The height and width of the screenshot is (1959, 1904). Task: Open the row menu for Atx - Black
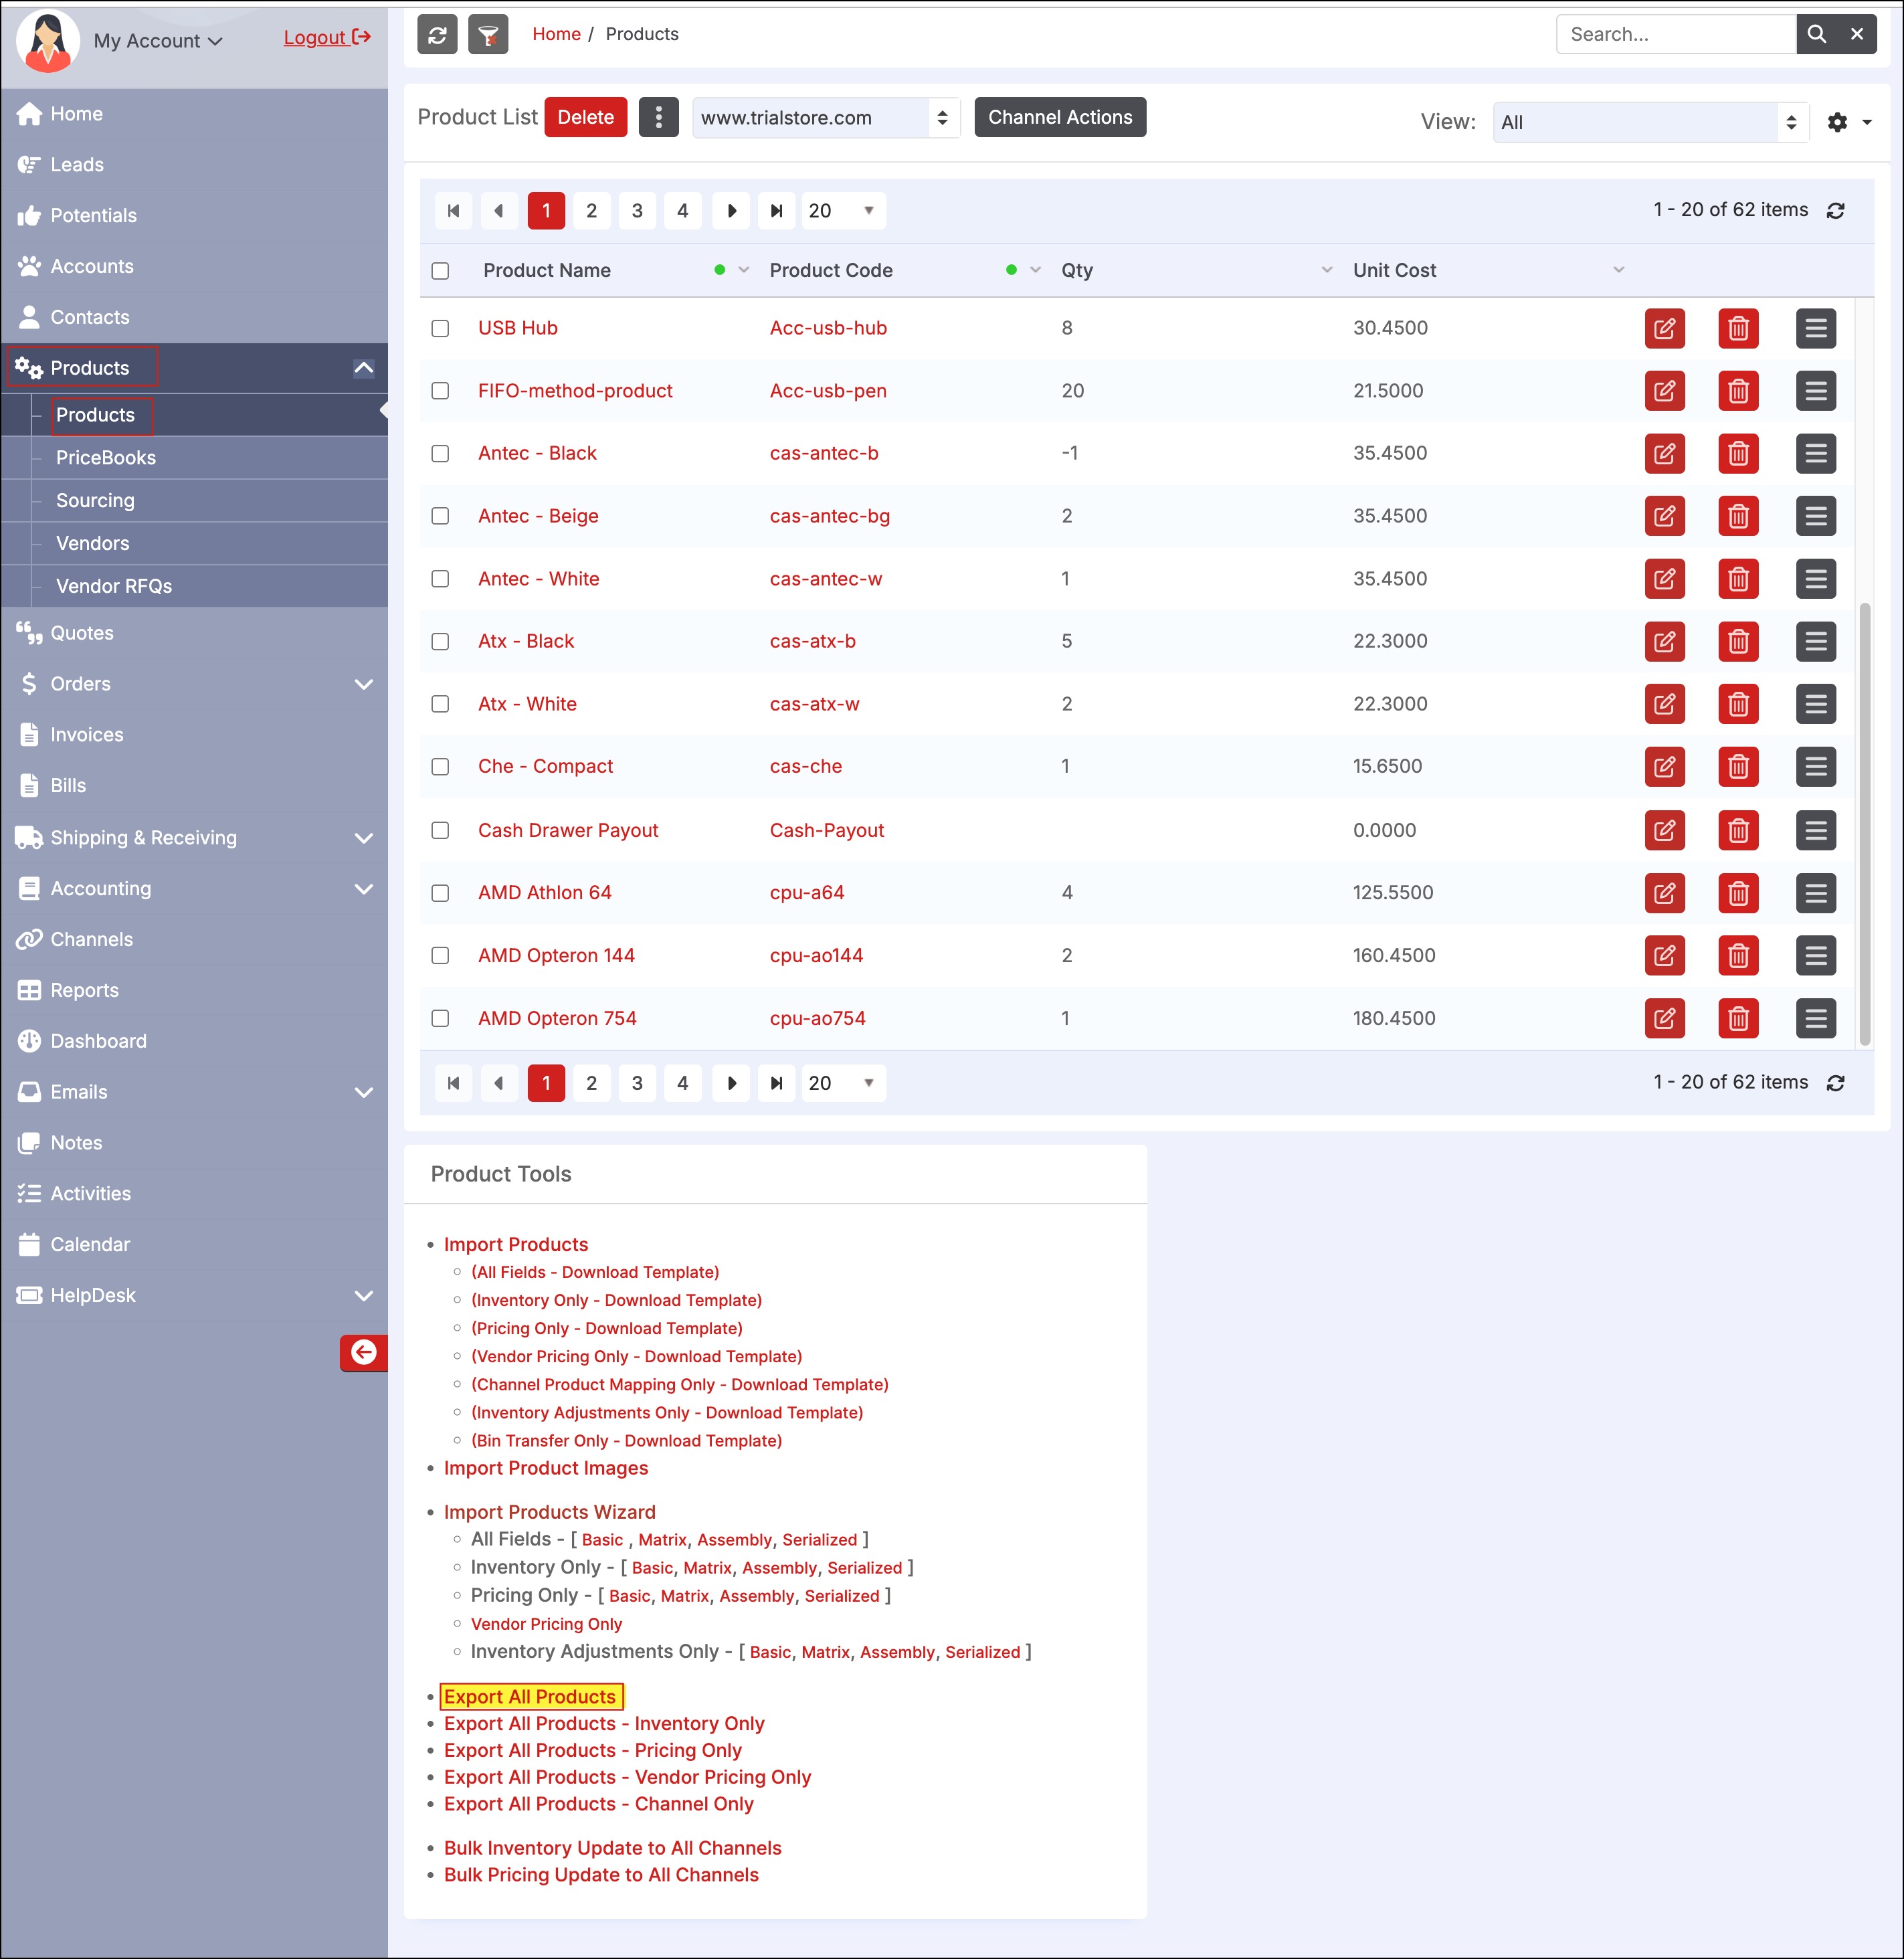point(1816,641)
